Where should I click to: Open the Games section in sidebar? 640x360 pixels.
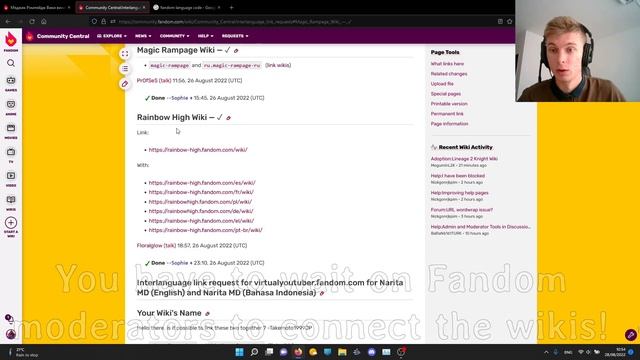click(11, 83)
